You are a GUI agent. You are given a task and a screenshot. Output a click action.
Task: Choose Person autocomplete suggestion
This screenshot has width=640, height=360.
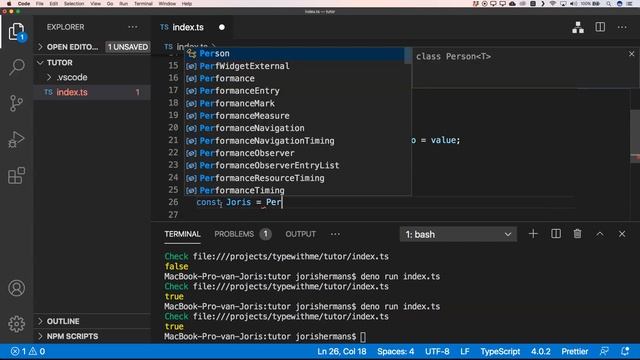(294, 53)
